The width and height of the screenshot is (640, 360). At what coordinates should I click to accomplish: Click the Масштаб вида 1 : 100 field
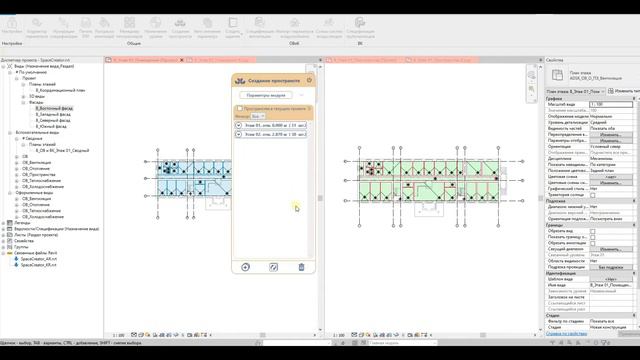pyautogui.click(x=611, y=105)
